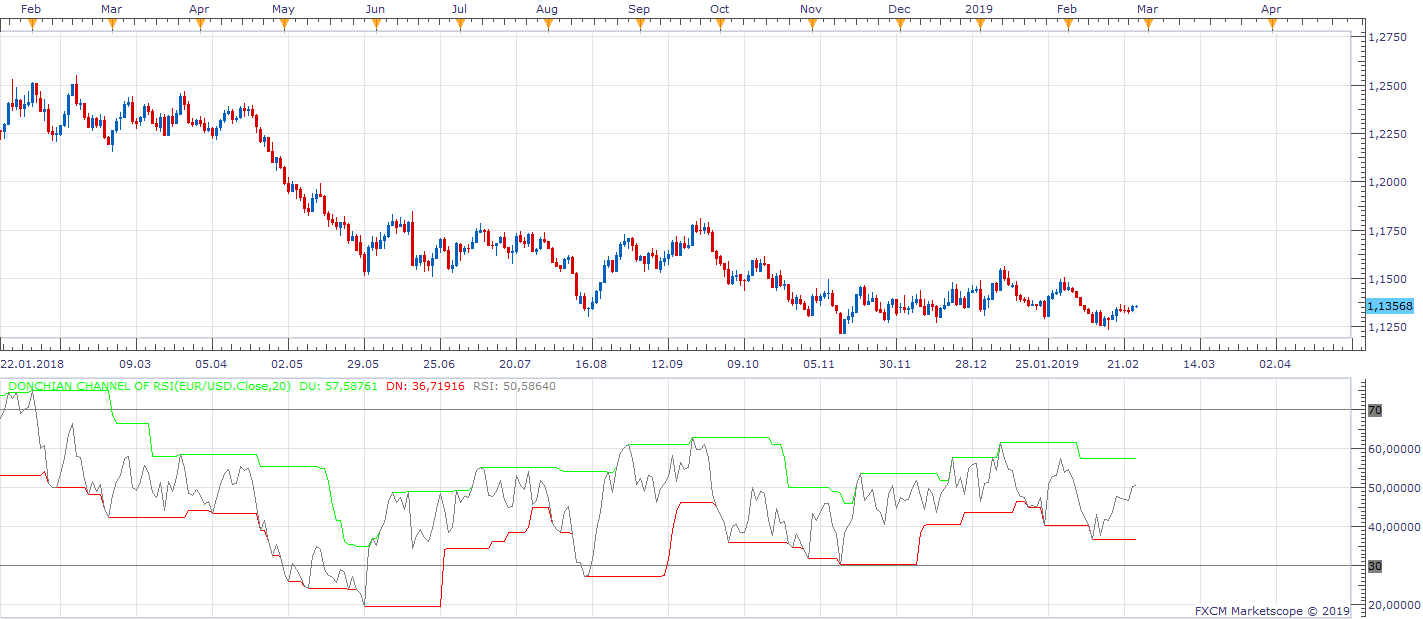
Task: Click the orange marker under Nov
Action: 811,25
